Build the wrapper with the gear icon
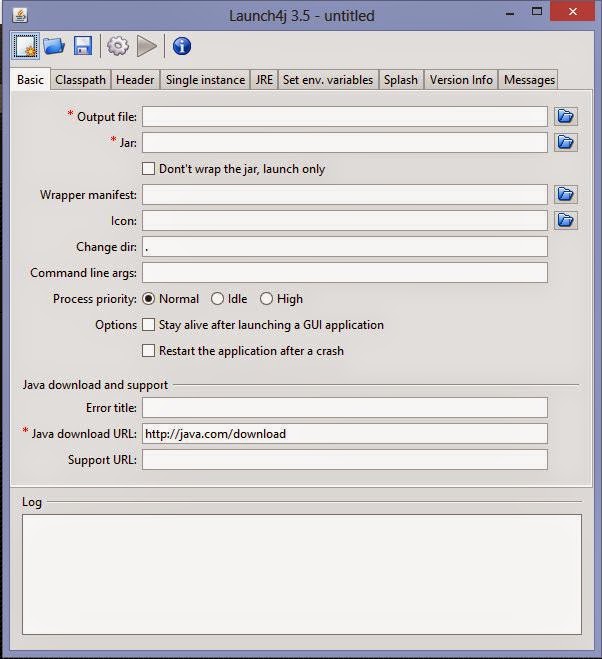This screenshot has width=602, height=659. coord(117,46)
